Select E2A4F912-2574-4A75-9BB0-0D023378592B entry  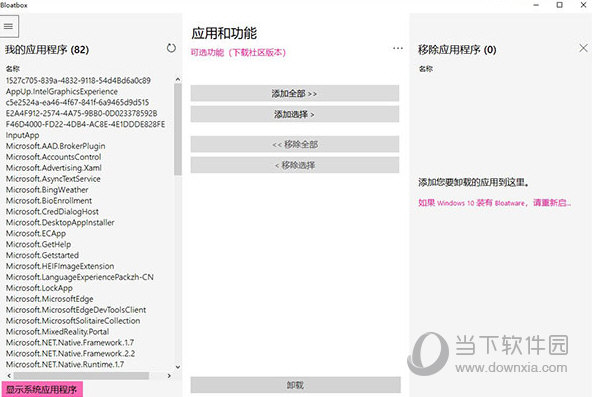point(82,113)
